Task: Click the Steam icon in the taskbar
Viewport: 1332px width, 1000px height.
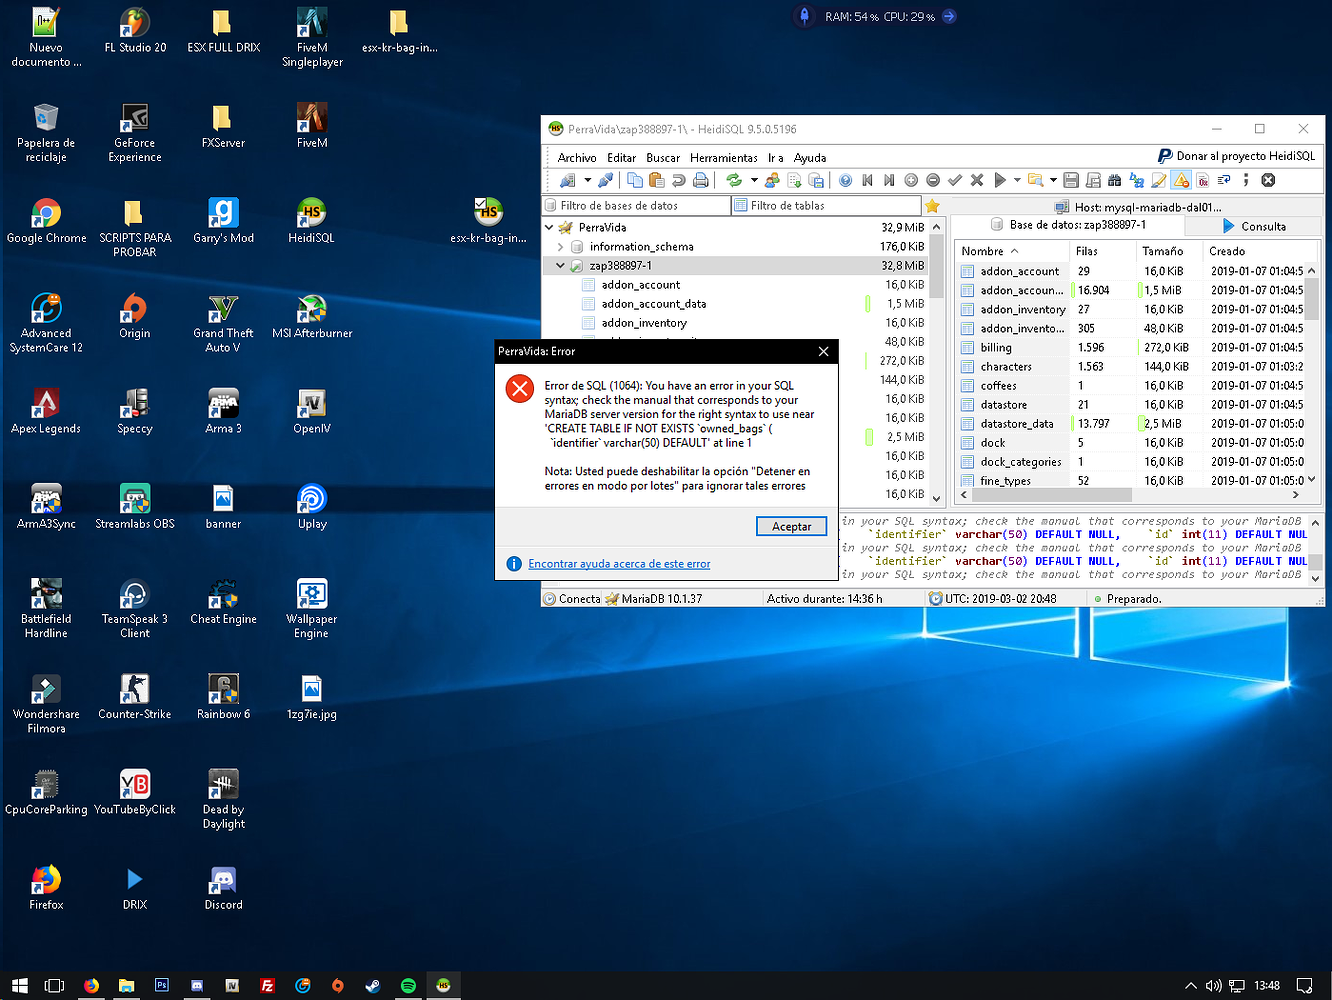Action: coord(372,985)
